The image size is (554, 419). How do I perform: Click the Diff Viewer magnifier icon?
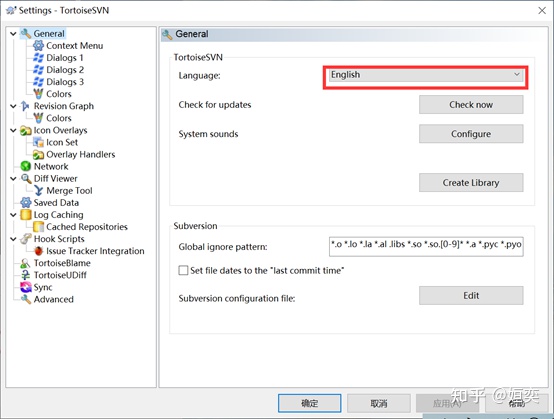pos(25,178)
